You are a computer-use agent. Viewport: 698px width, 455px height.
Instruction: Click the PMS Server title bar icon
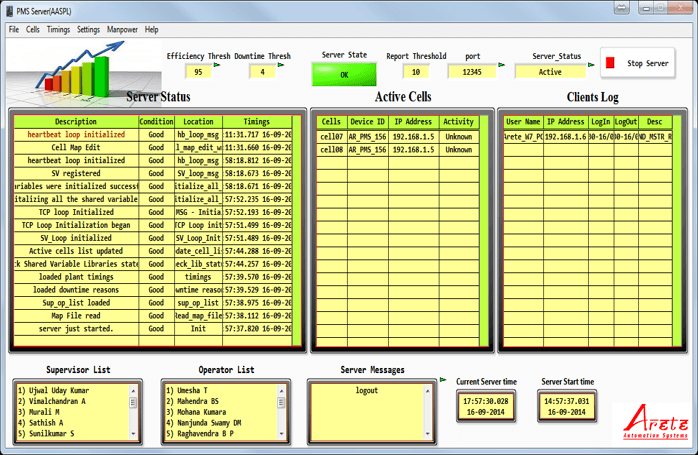[x=9, y=11]
